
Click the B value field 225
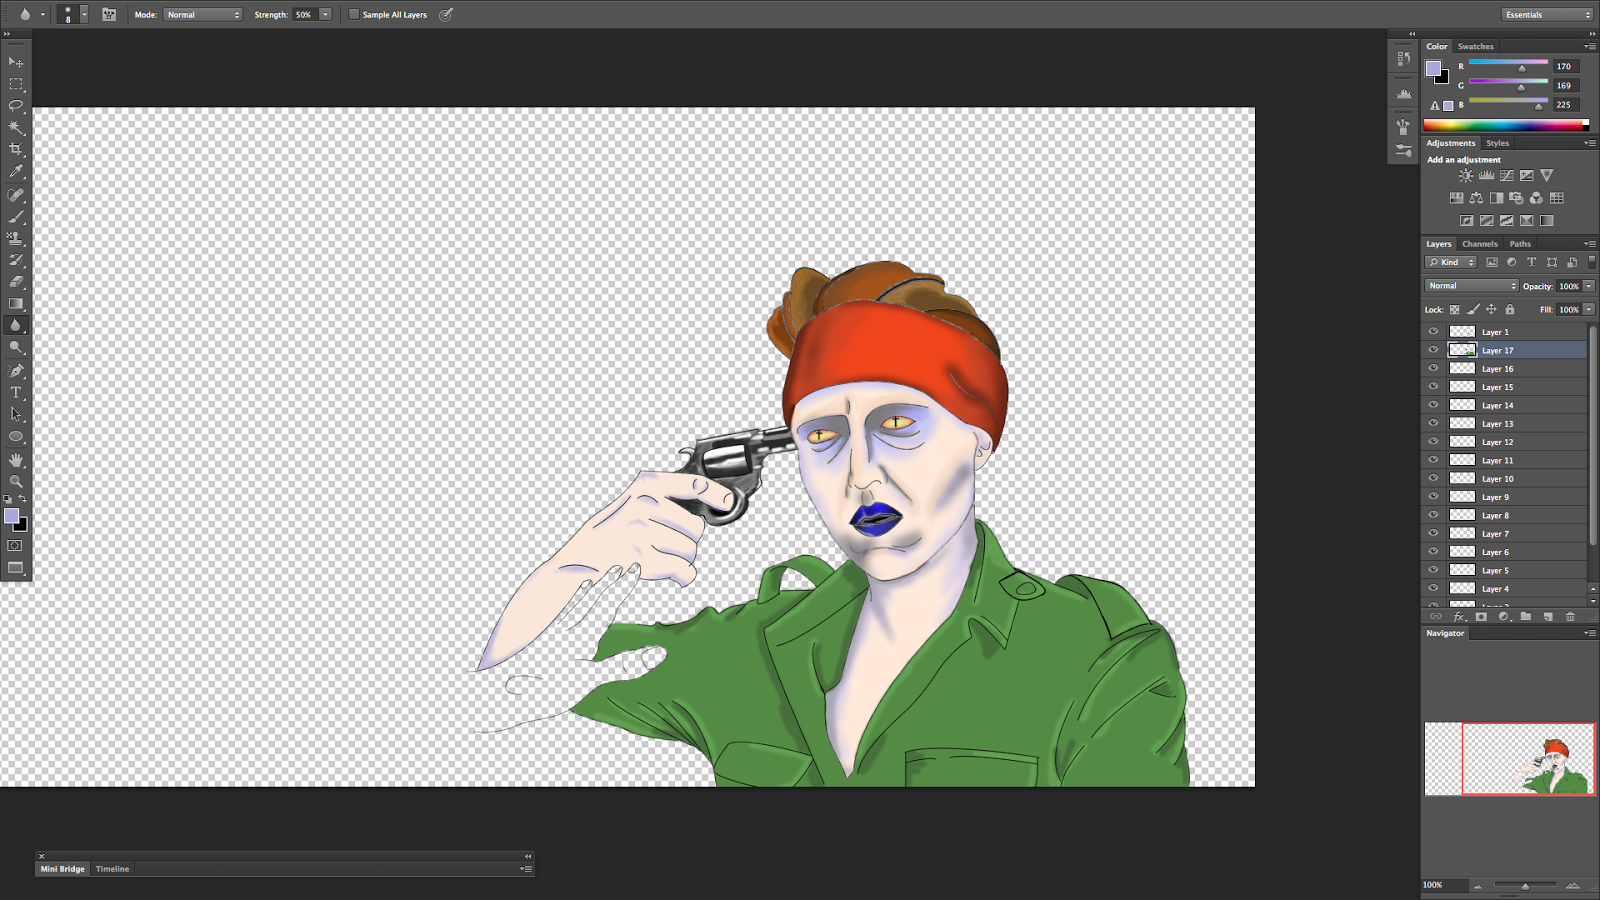tap(1565, 104)
